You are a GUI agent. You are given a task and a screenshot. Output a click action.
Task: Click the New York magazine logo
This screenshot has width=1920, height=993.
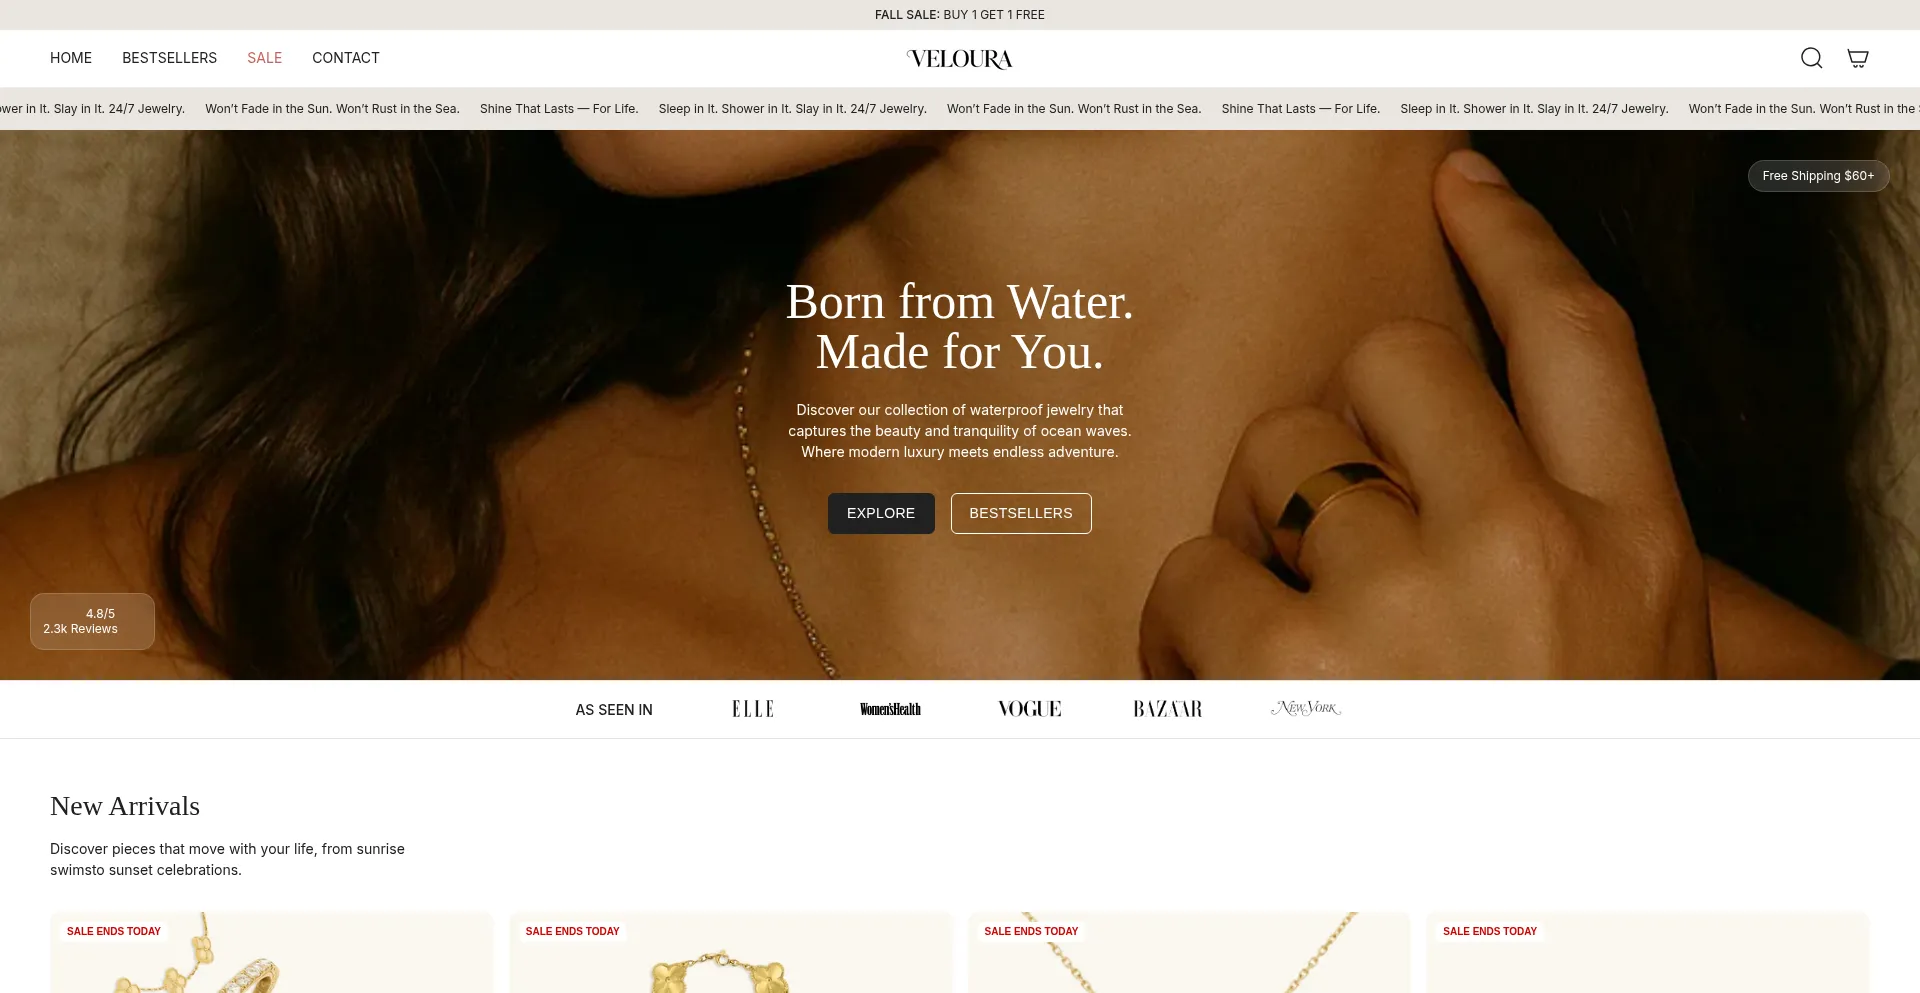coord(1306,708)
